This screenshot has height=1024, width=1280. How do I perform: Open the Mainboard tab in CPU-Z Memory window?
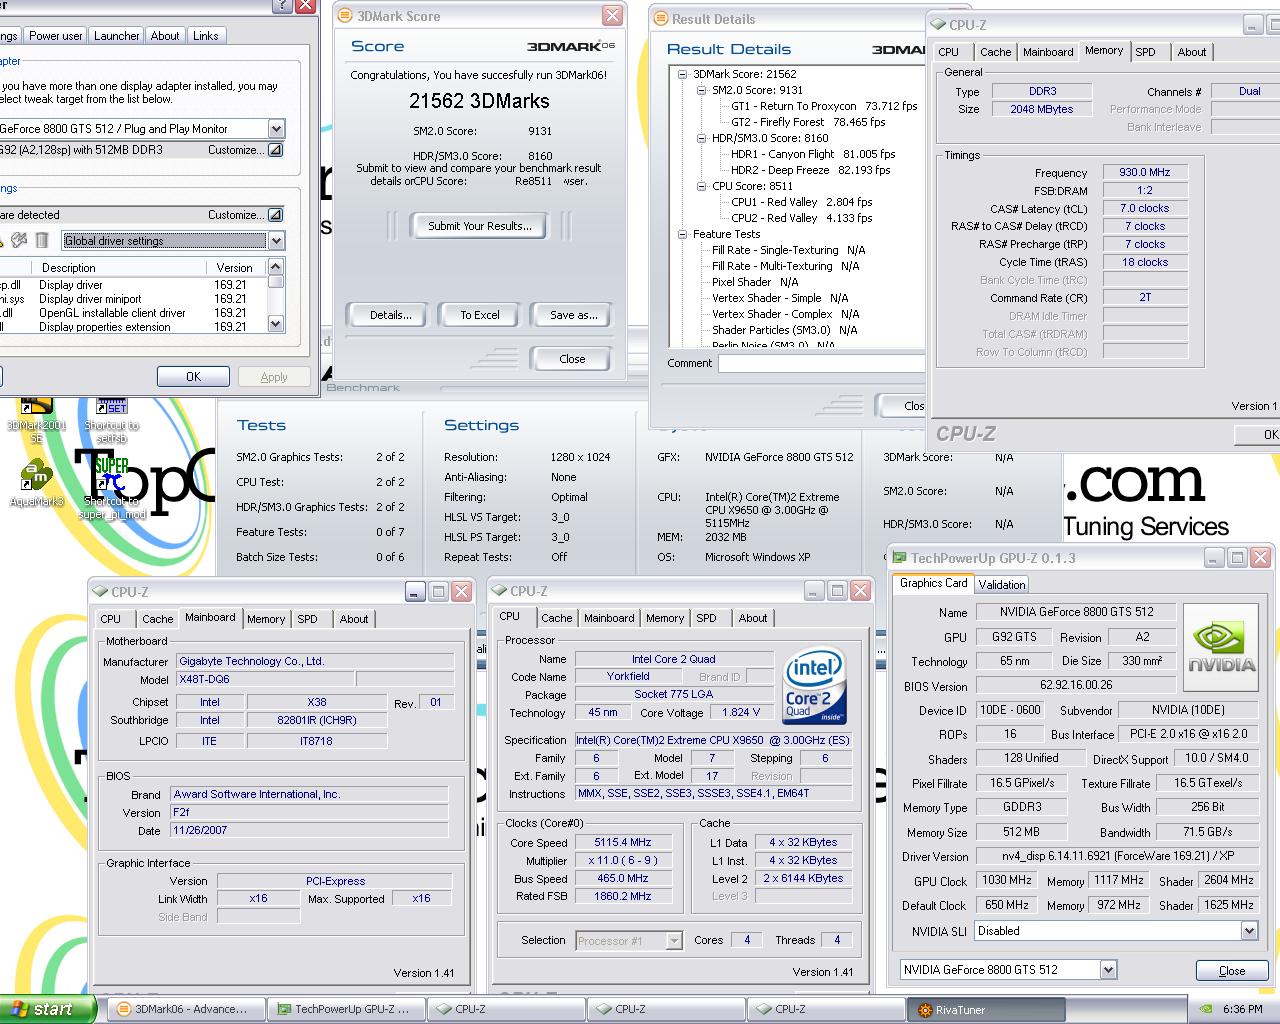[1048, 52]
